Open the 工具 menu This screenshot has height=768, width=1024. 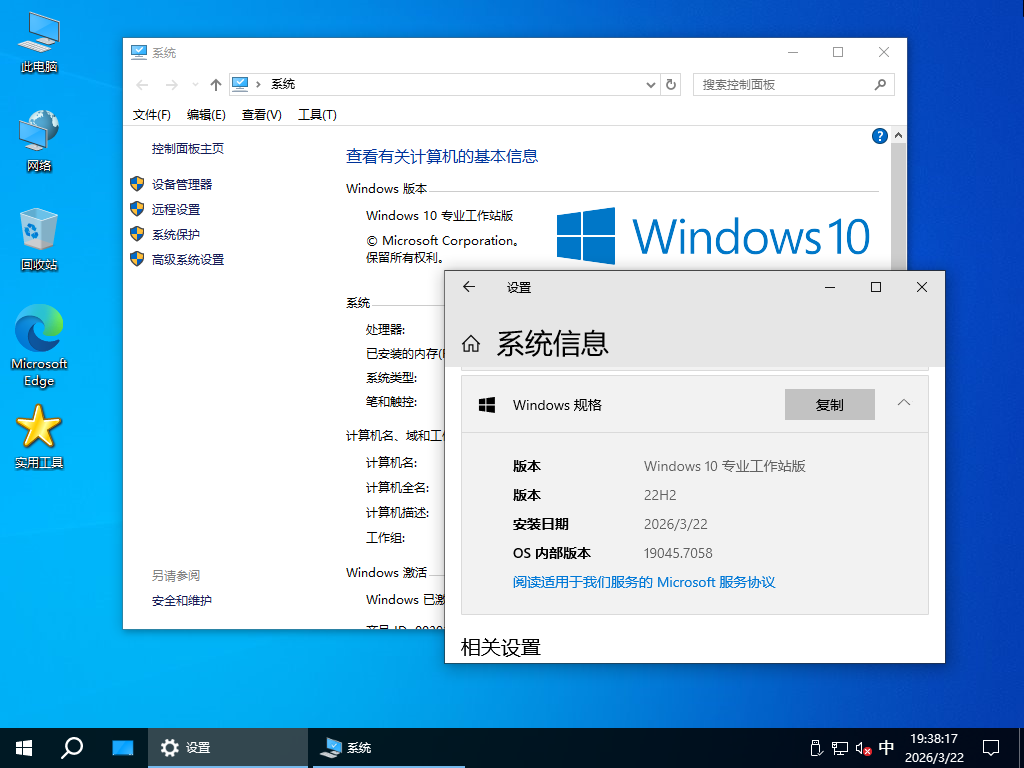tap(317, 114)
